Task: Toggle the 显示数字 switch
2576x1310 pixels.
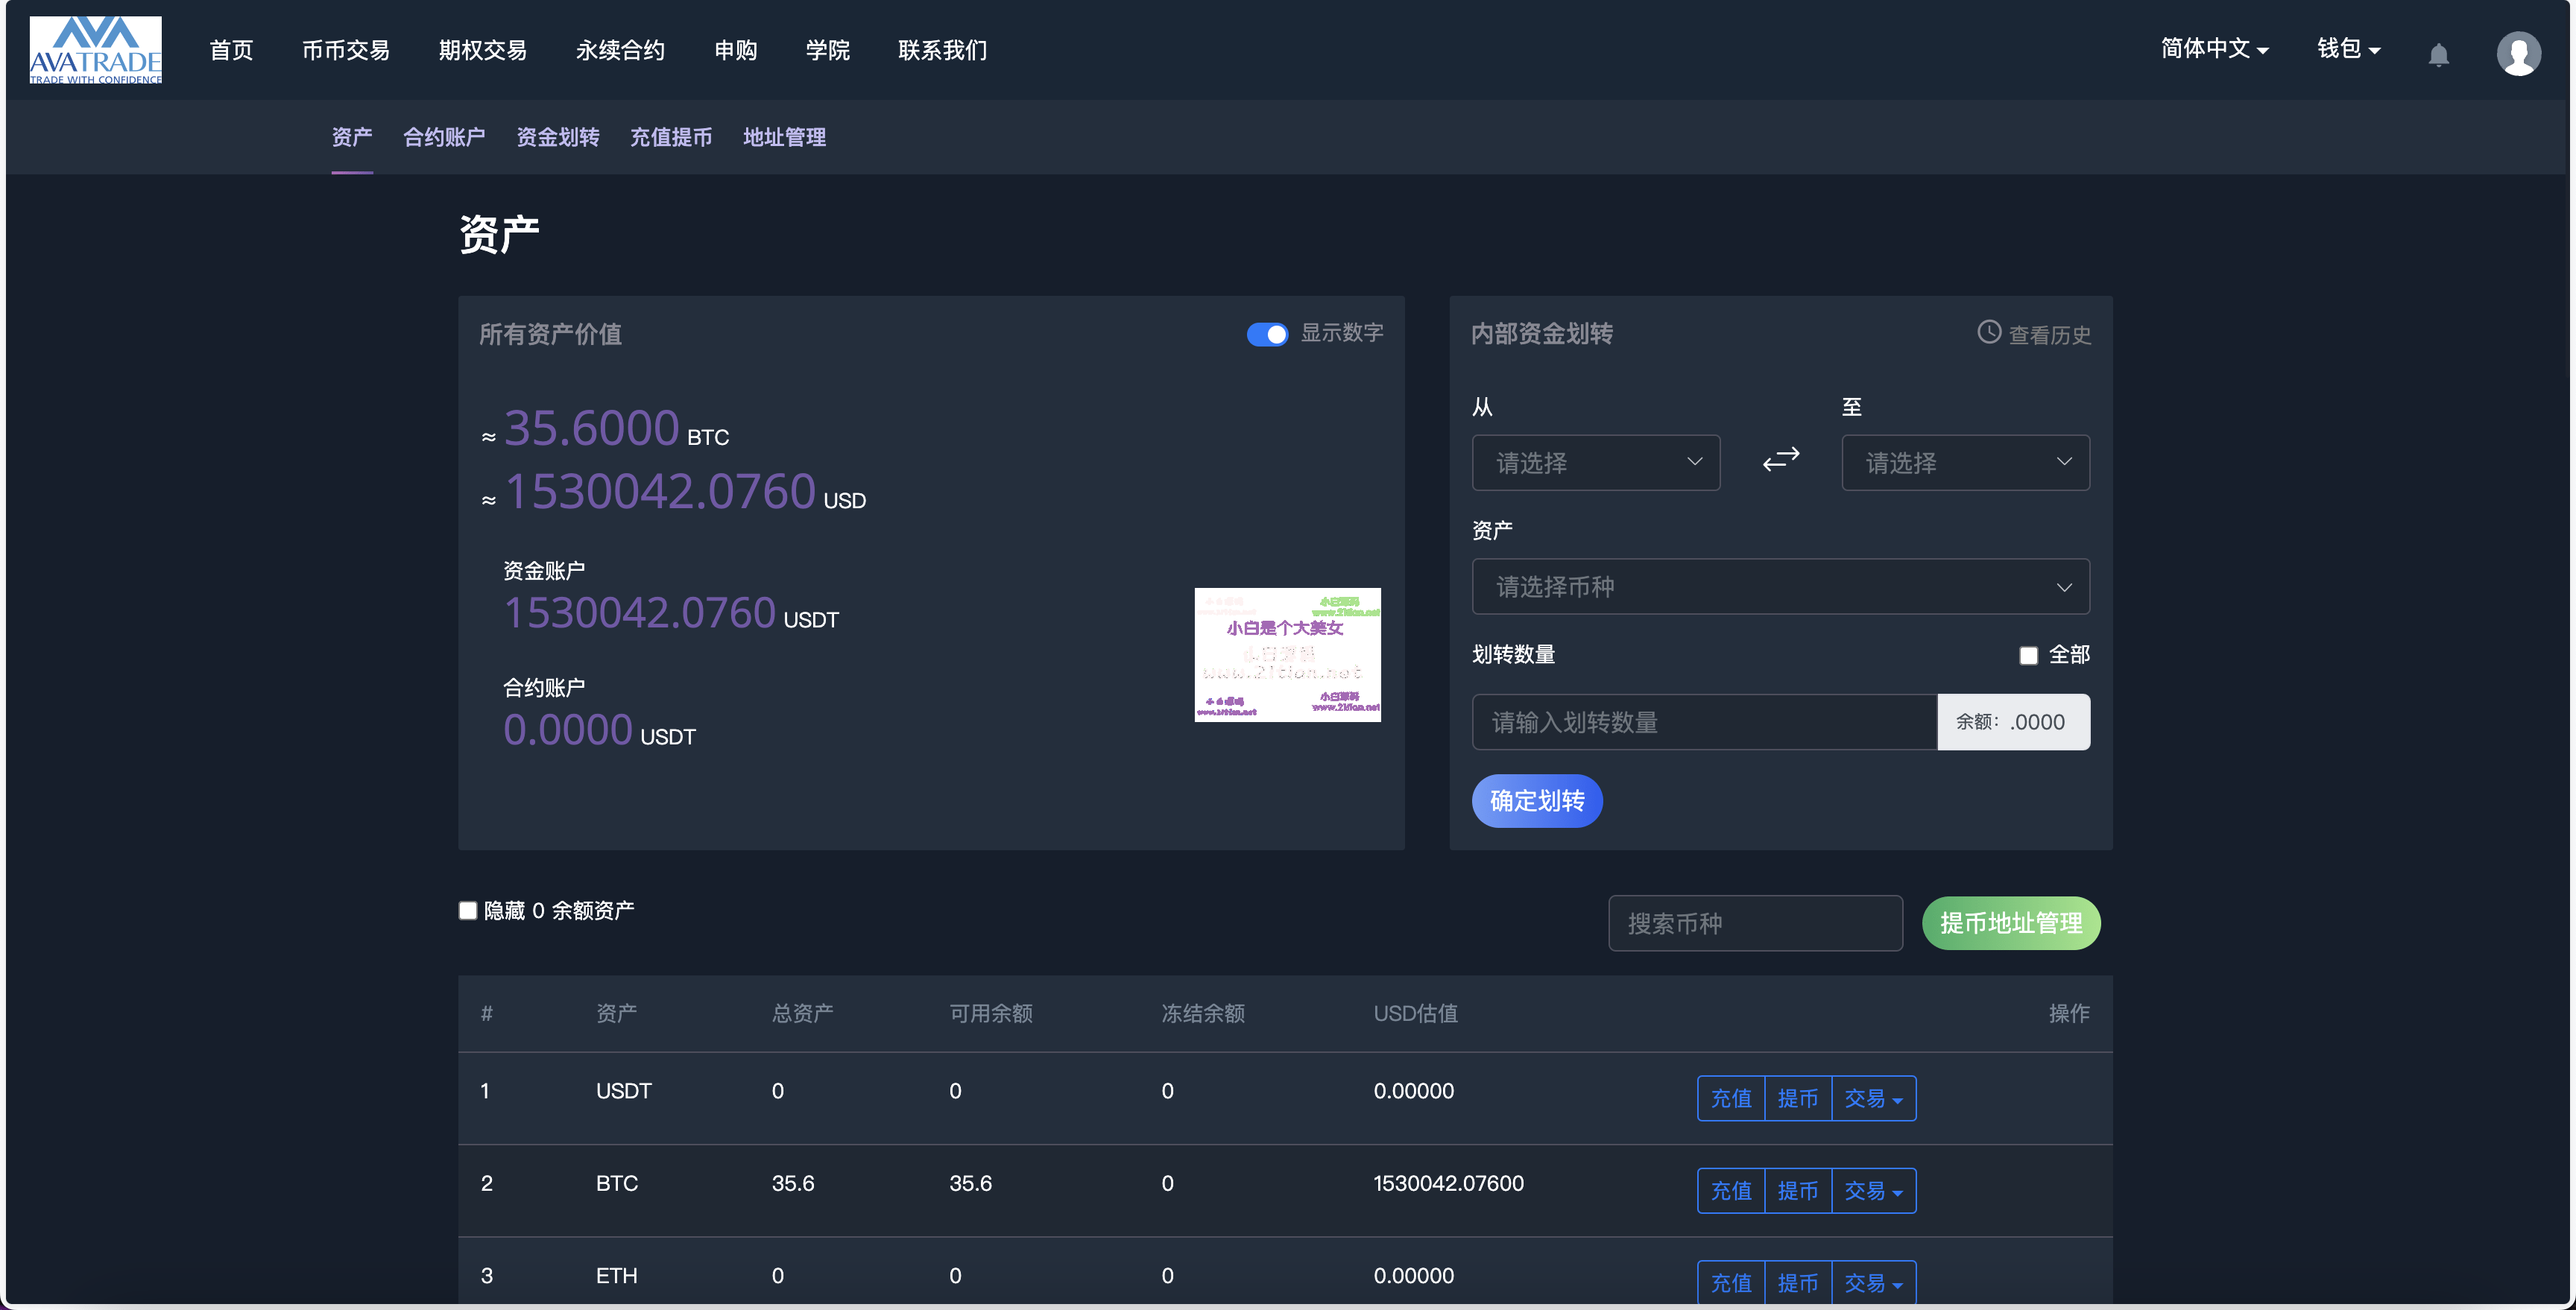Action: tap(1267, 334)
